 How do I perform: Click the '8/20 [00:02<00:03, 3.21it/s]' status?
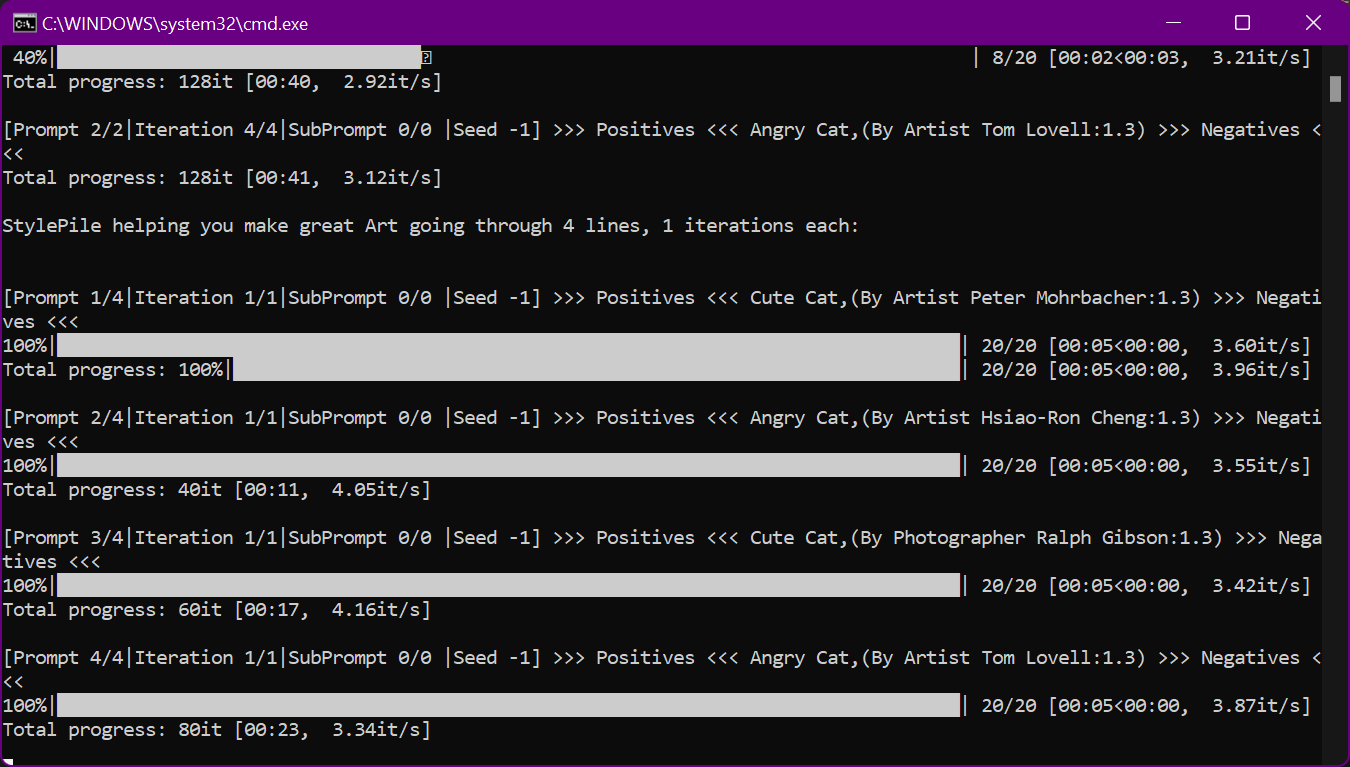click(x=1150, y=57)
